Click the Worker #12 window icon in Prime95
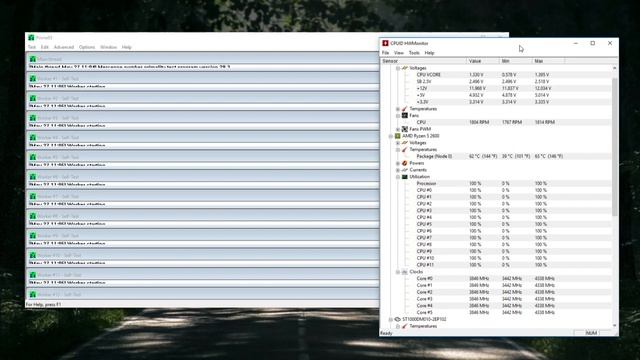The image size is (640, 360). tap(33, 294)
